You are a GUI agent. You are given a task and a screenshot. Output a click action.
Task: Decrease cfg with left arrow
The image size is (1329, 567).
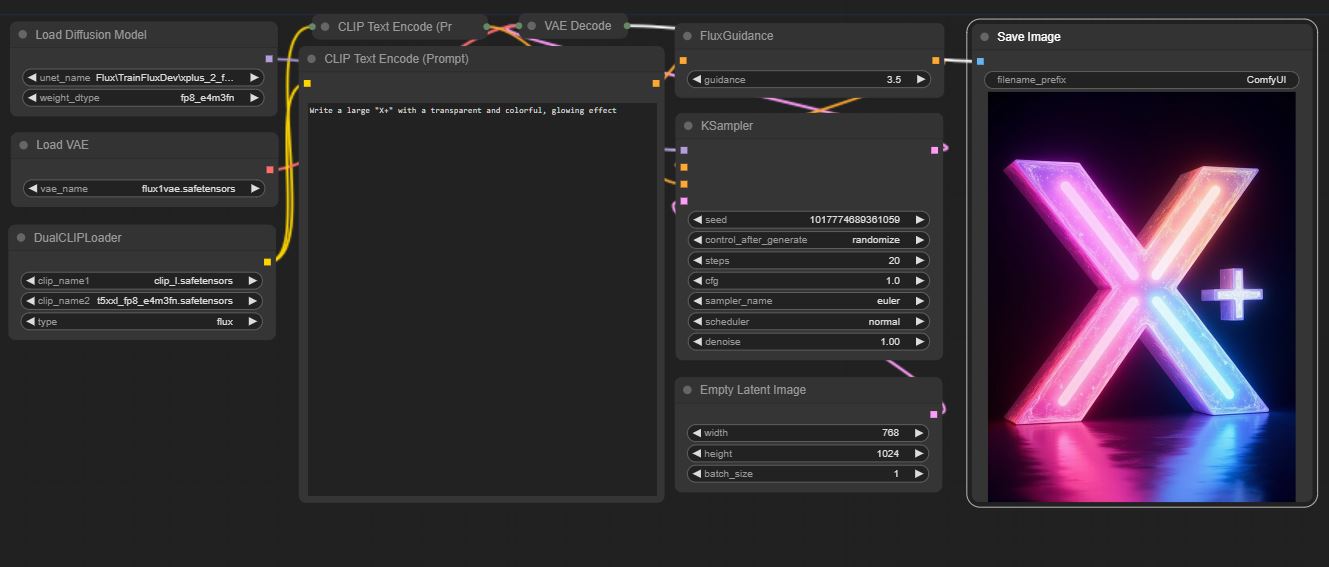coord(697,281)
